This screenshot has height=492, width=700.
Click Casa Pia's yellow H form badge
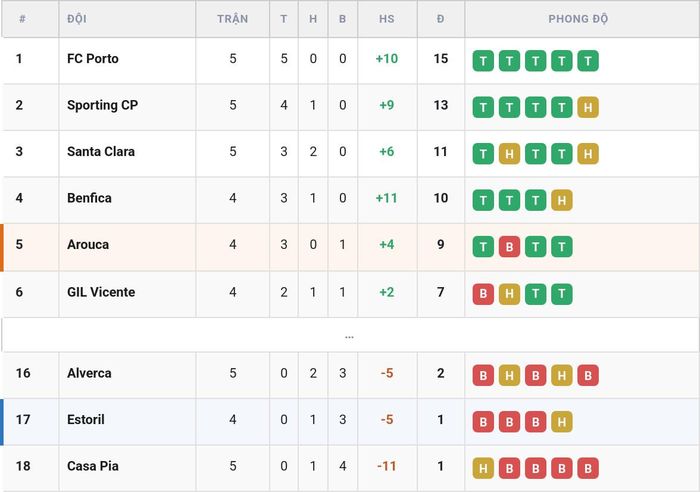click(483, 468)
